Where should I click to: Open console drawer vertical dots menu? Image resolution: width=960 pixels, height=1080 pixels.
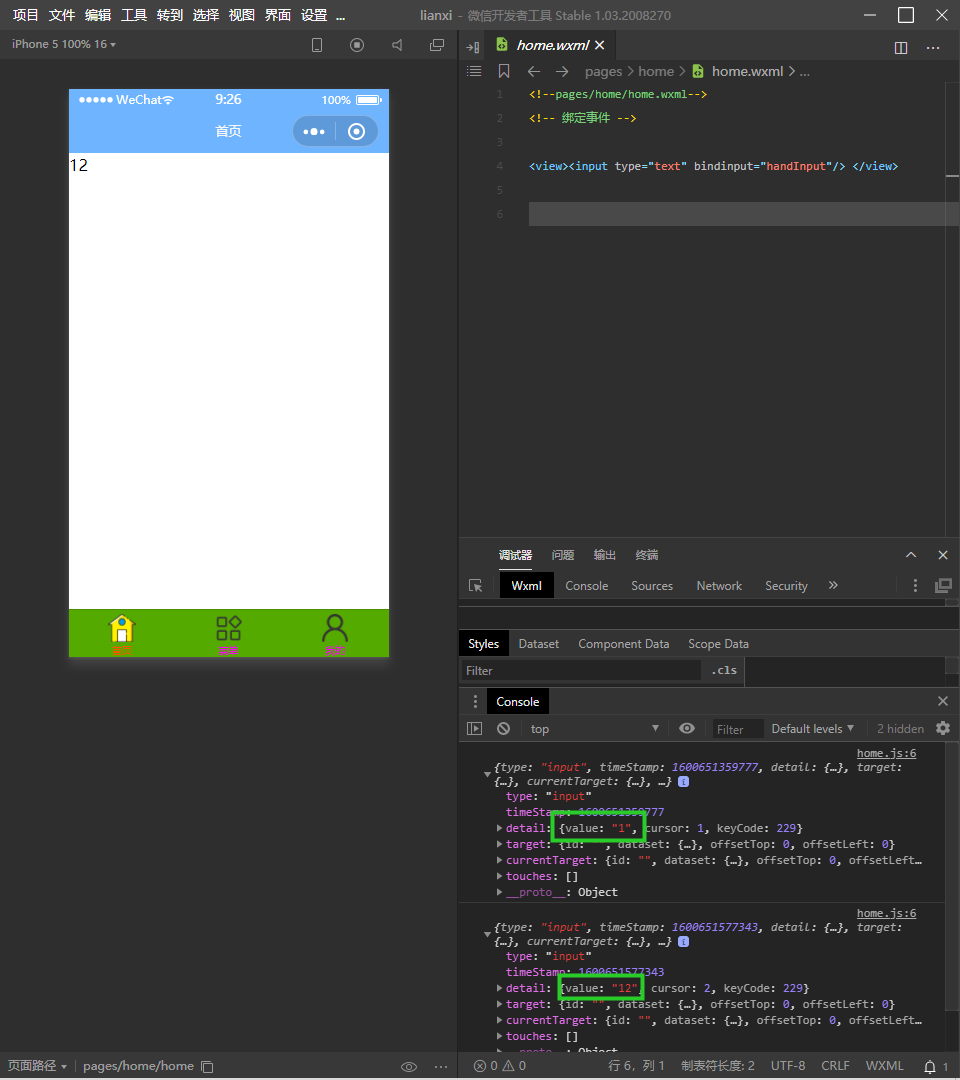(474, 701)
